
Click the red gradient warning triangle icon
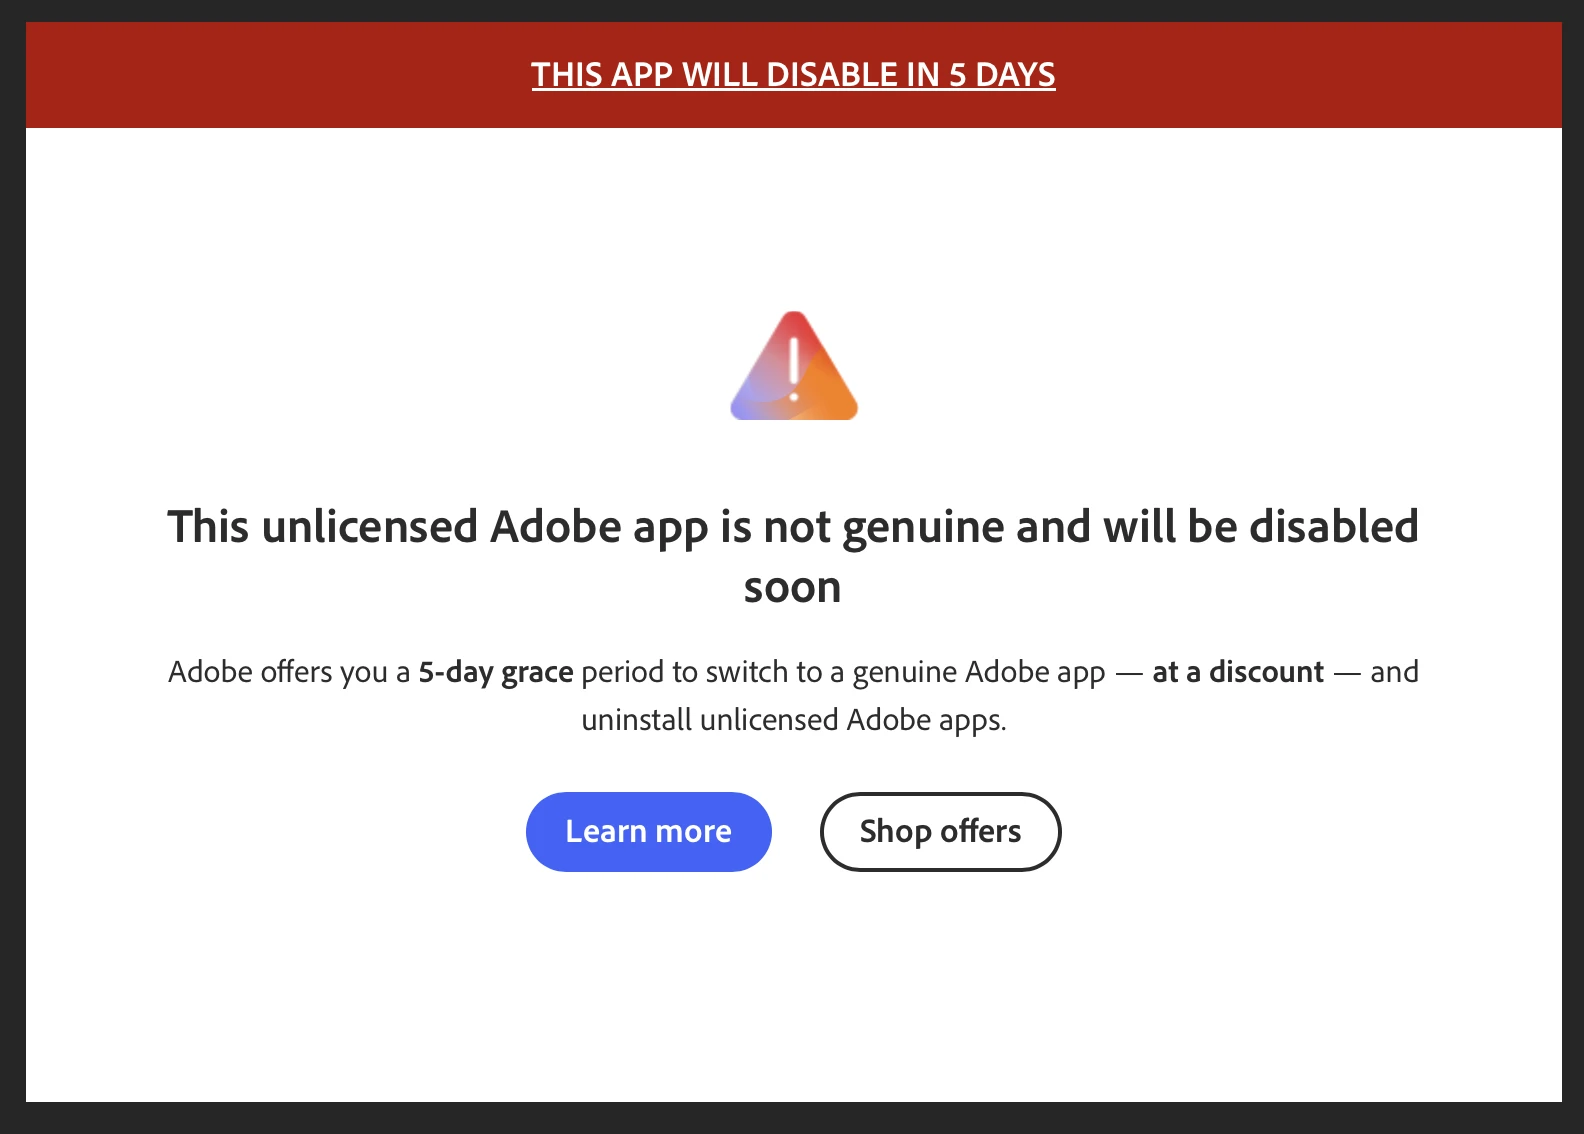(x=794, y=366)
